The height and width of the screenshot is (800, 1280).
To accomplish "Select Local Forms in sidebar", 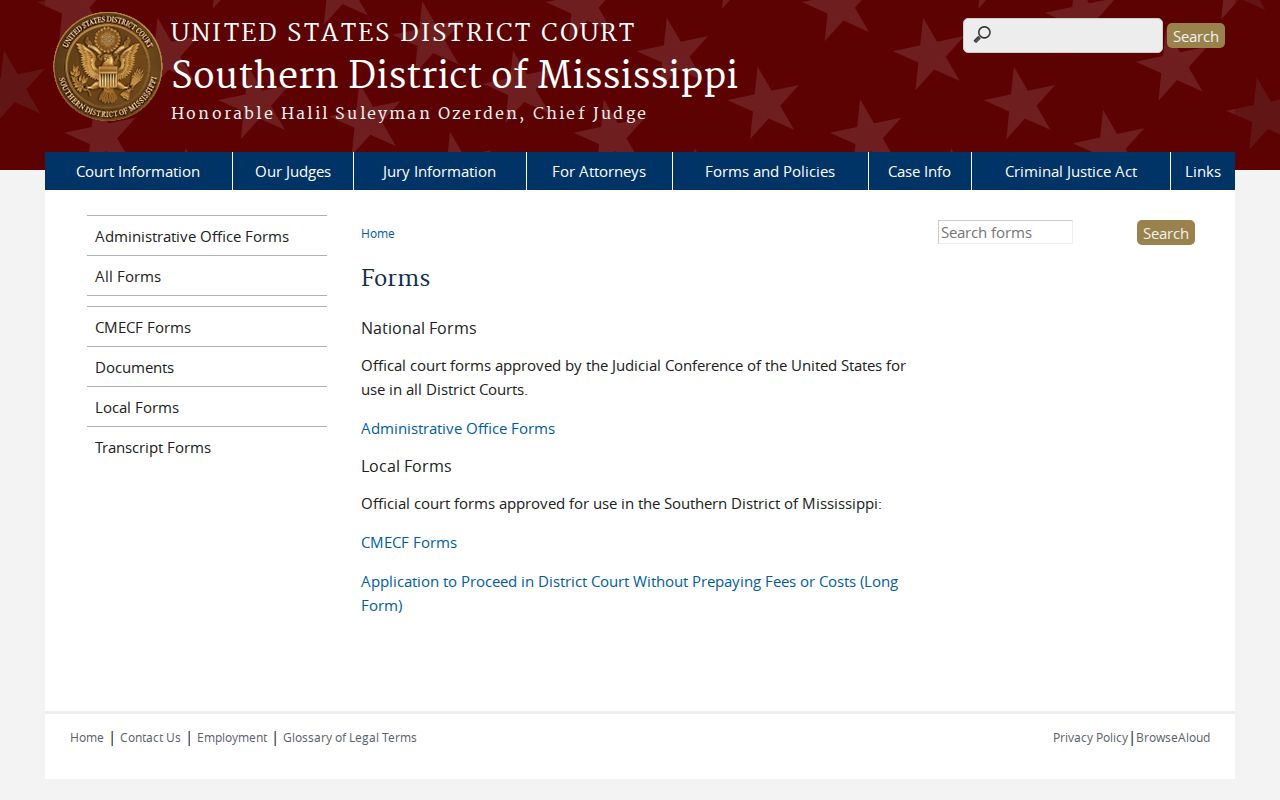I will pos(207,407).
